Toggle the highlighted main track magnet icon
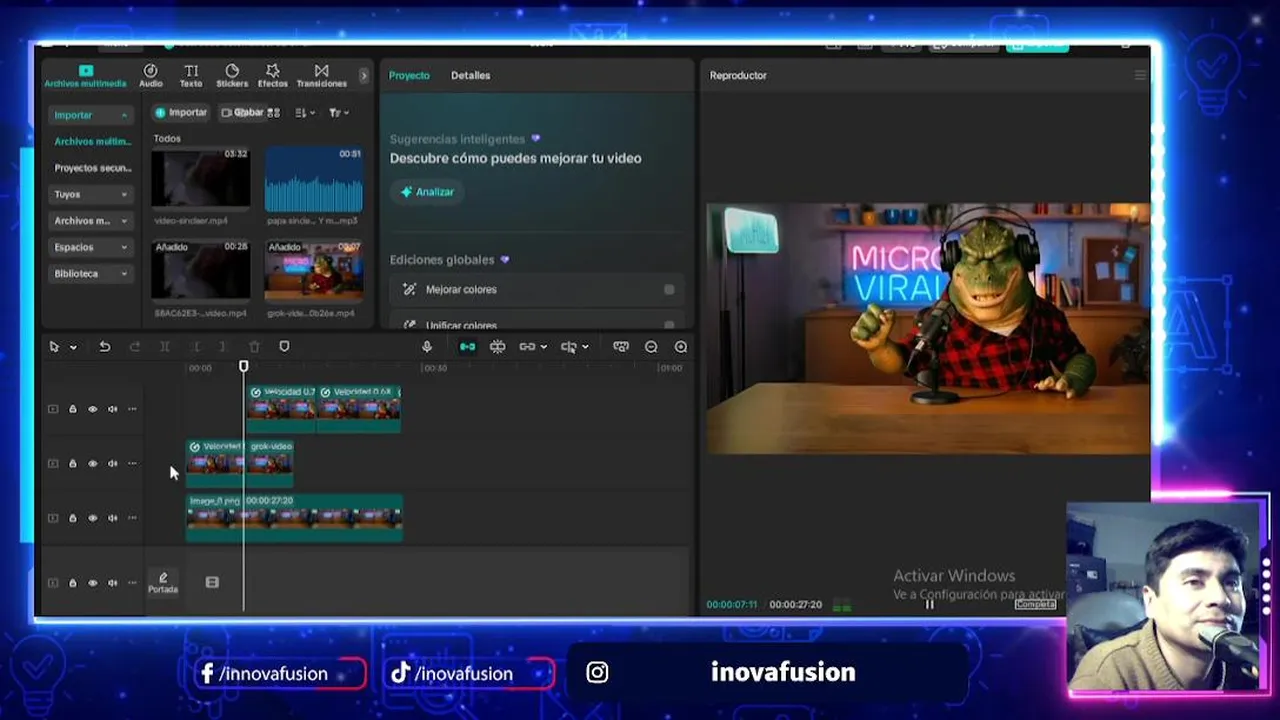 click(x=467, y=347)
